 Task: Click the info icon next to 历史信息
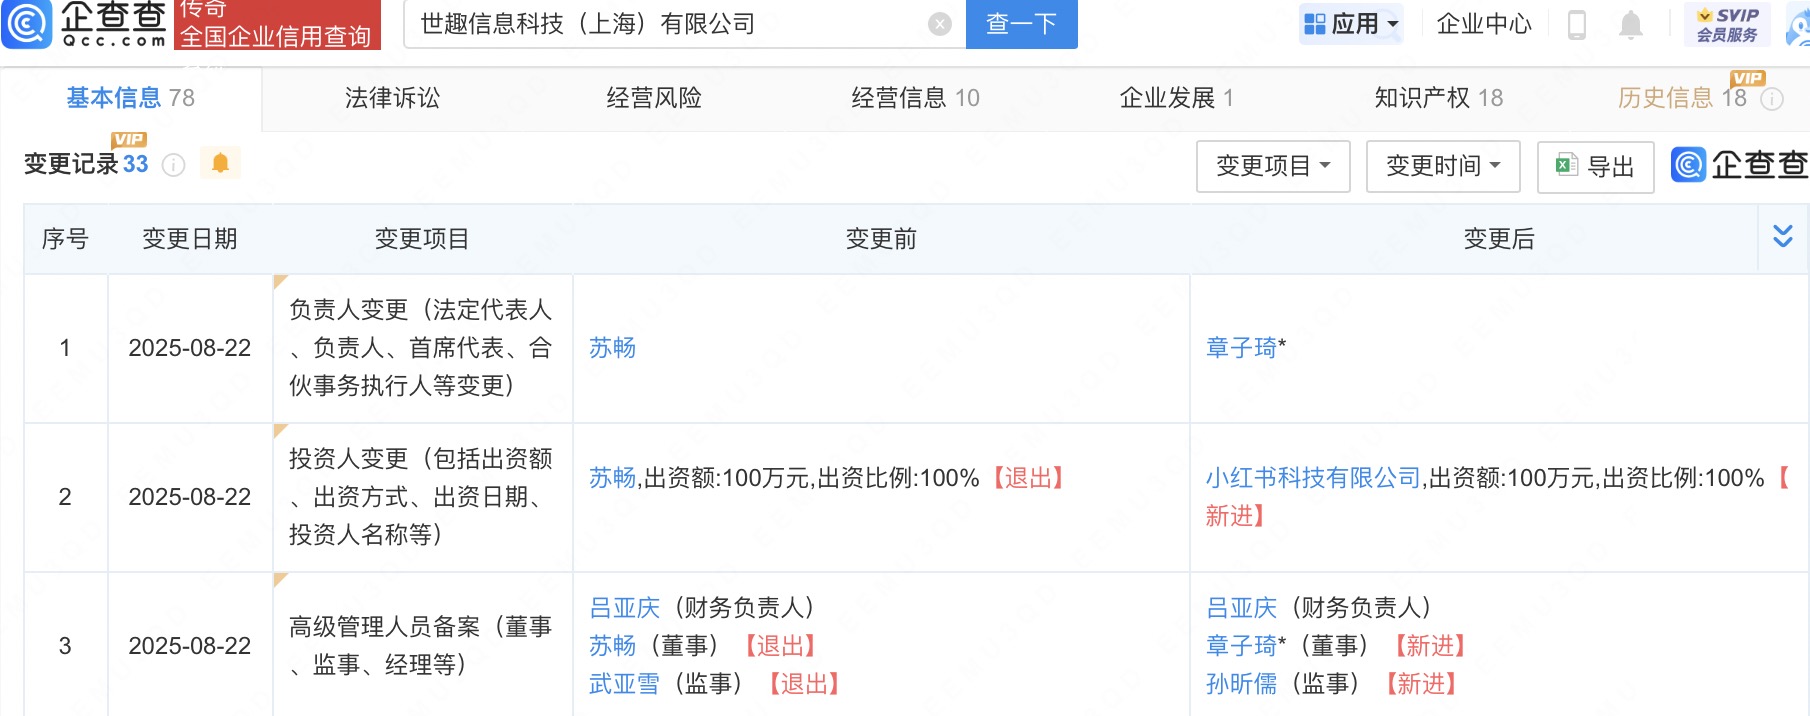1772,98
